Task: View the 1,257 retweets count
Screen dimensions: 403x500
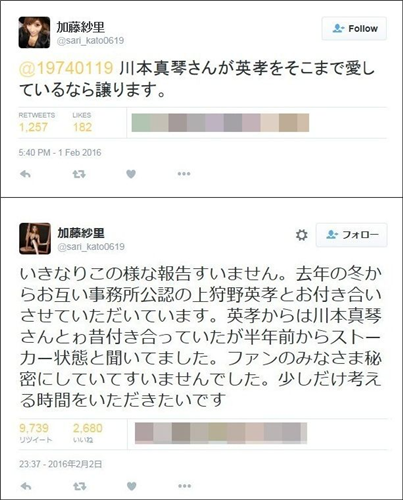Action: click(33, 127)
